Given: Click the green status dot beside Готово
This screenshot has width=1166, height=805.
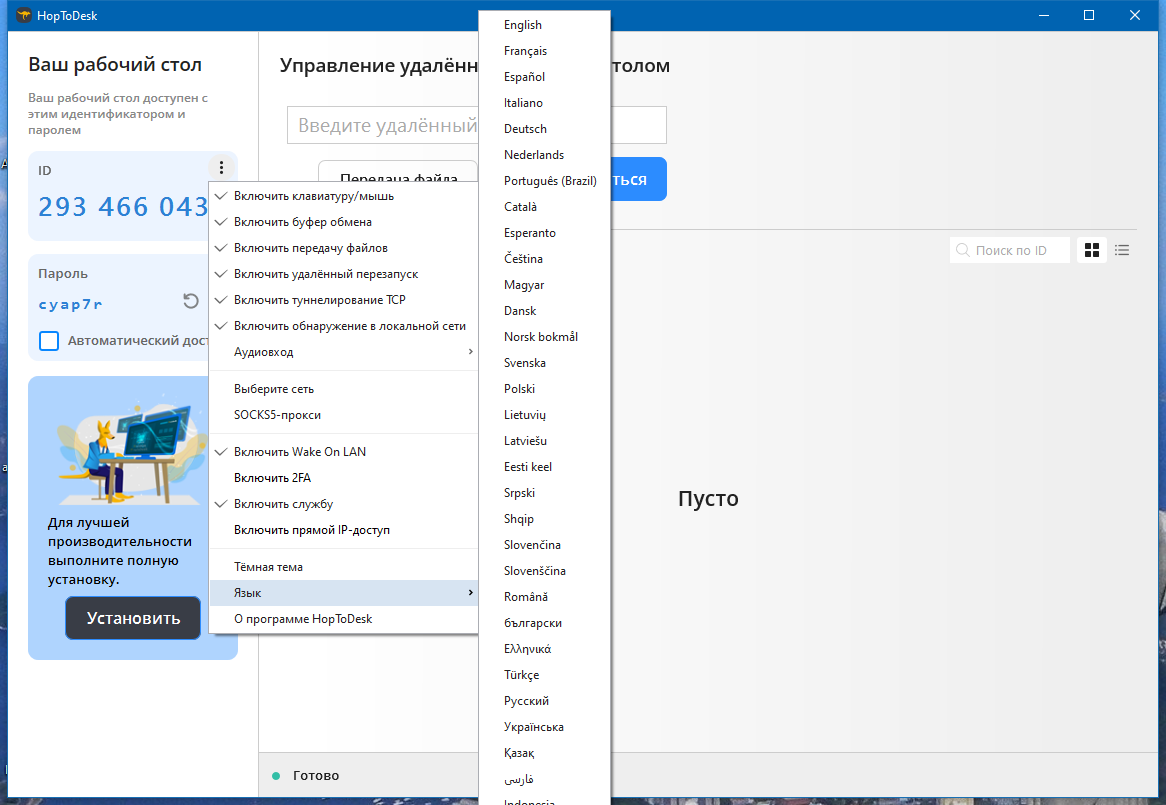Looking at the screenshot, I should [x=276, y=776].
